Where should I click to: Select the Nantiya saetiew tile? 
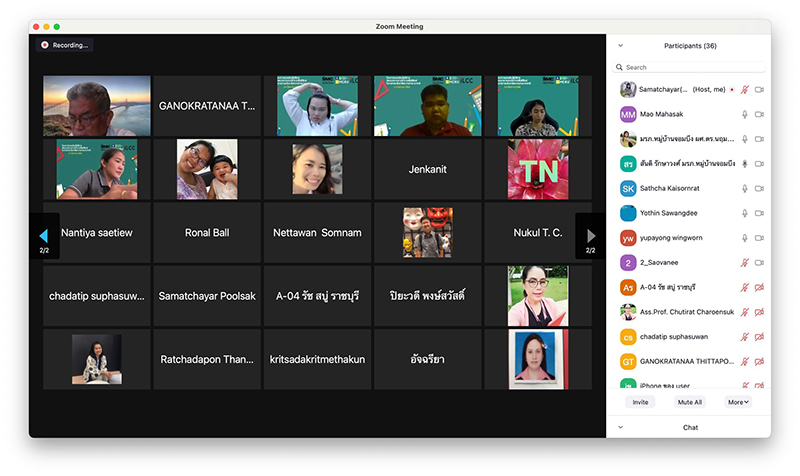pos(97,233)
